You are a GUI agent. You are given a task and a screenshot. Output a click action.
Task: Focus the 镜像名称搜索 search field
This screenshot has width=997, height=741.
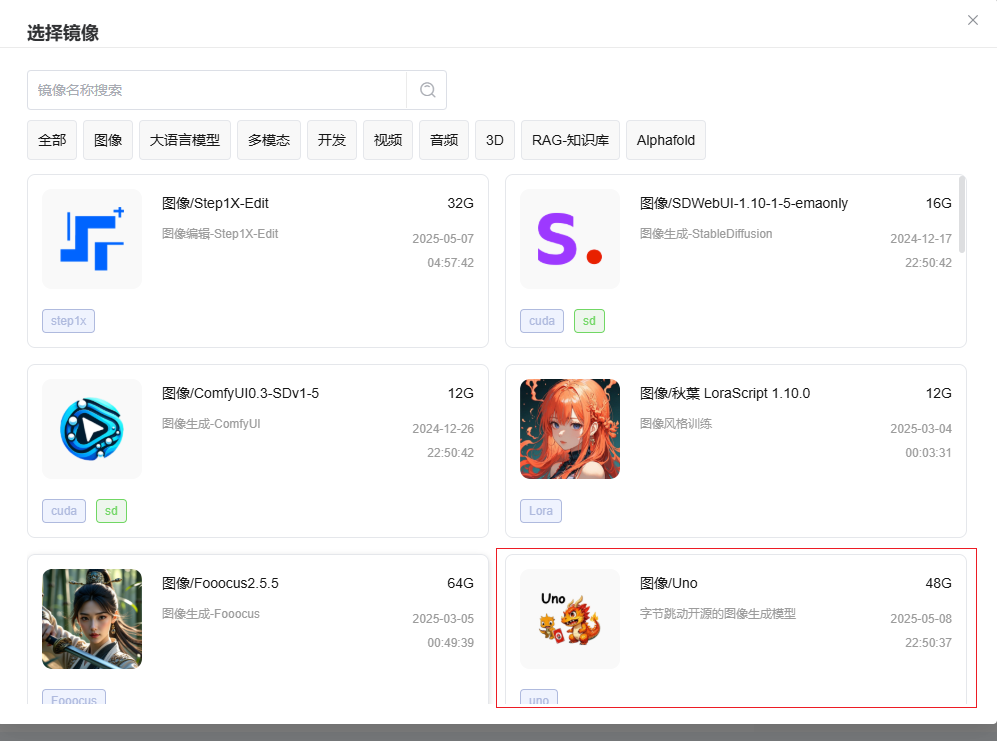(x=217, y=90)
